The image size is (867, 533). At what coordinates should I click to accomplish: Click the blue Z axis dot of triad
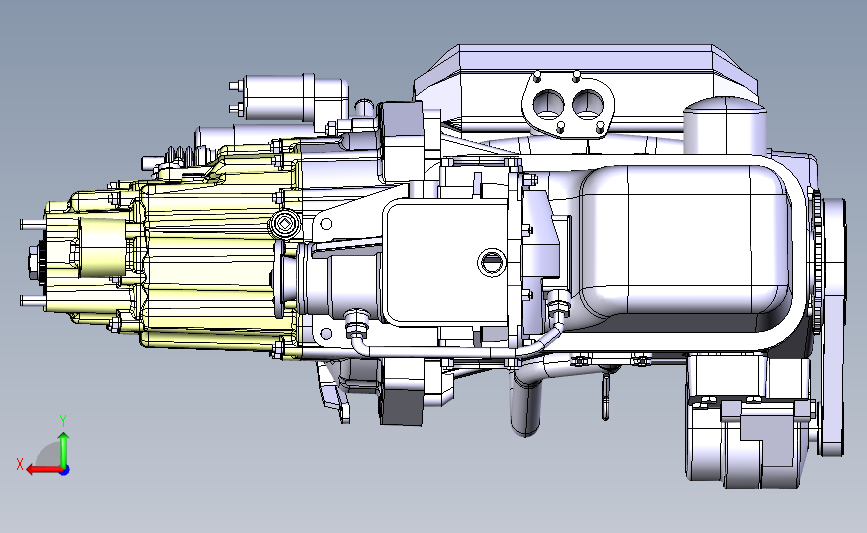click(x=65, y=471)
